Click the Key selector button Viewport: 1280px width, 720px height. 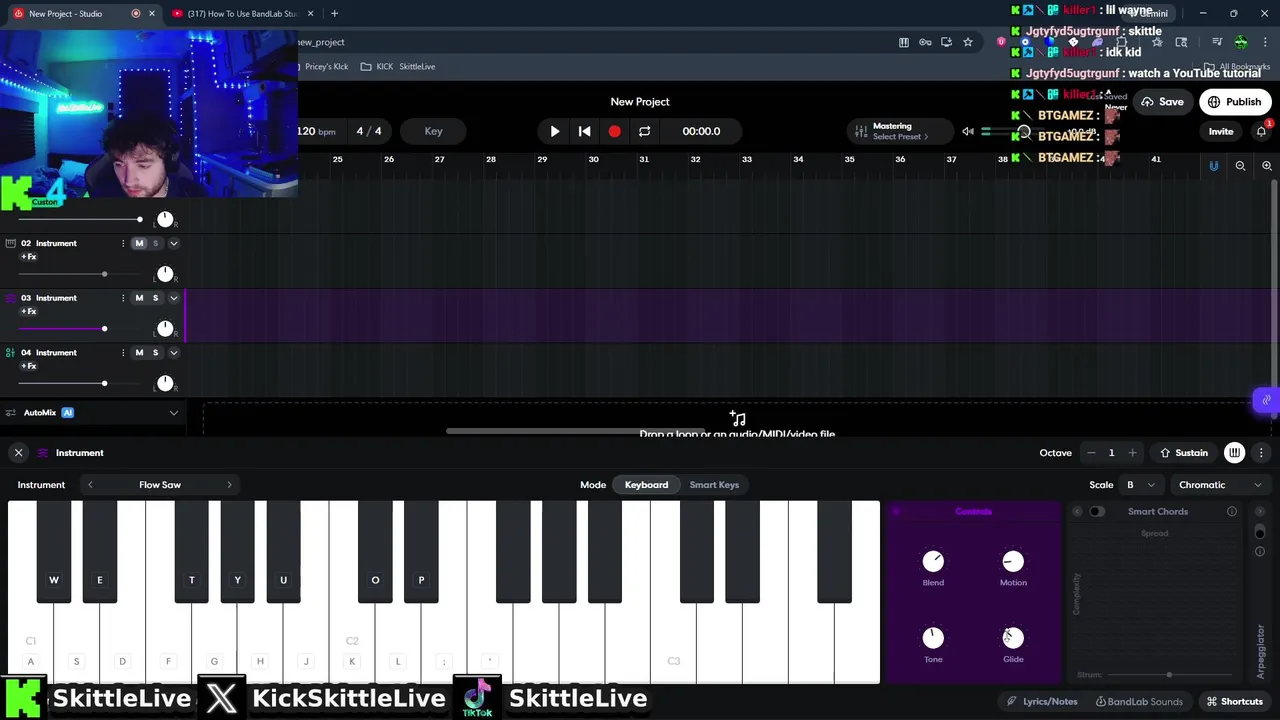point(433,131)
